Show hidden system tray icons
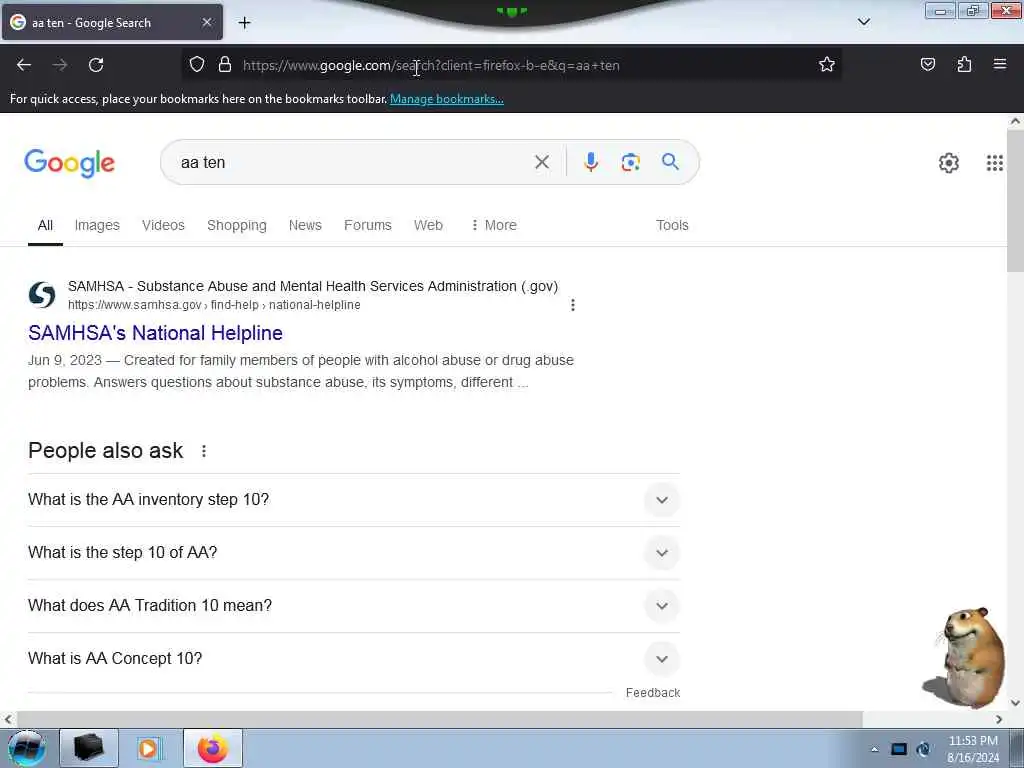 pos(875,749)
